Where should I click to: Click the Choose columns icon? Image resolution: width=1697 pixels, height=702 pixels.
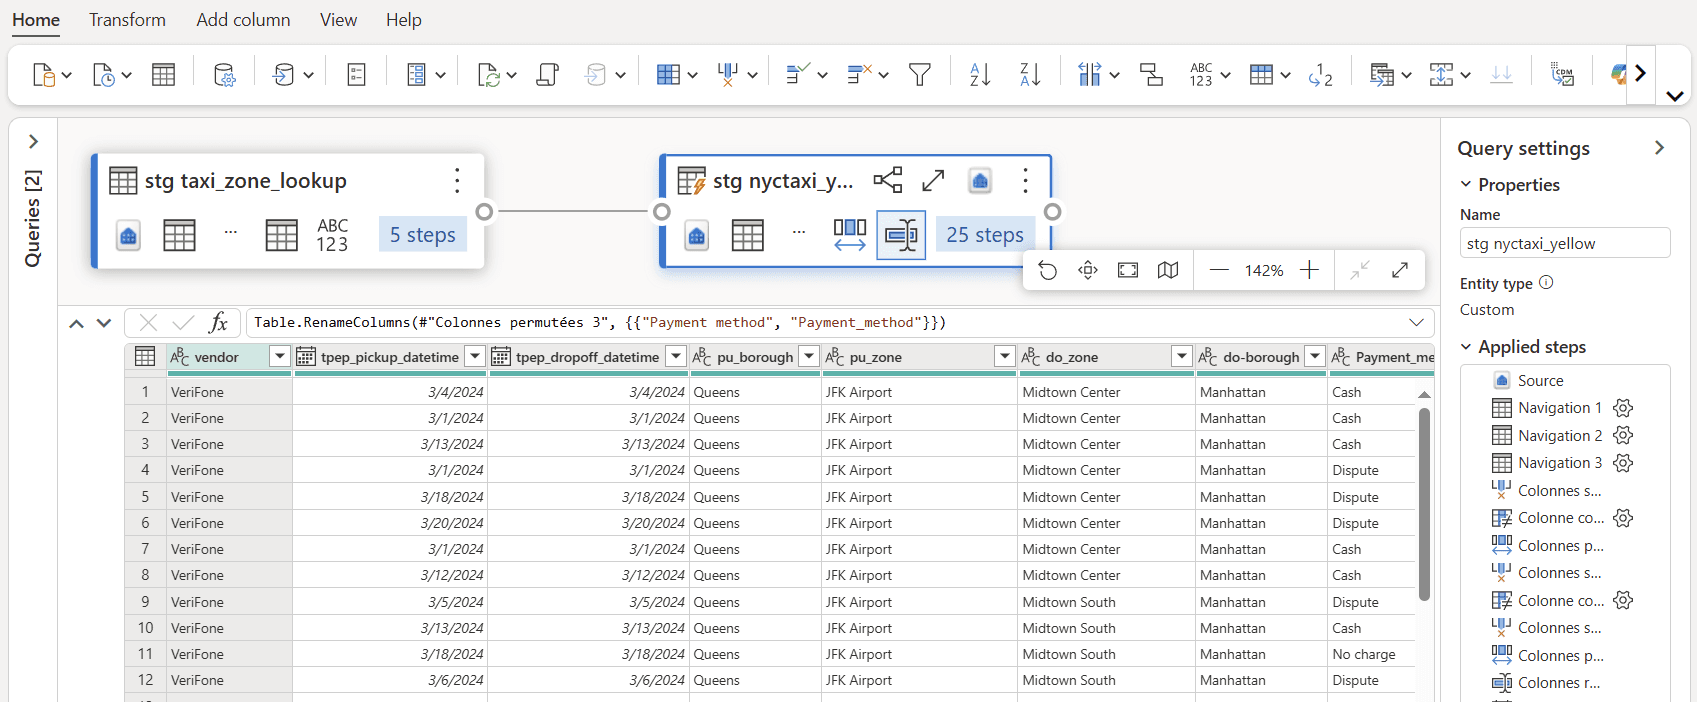click(x=668, y=74)
